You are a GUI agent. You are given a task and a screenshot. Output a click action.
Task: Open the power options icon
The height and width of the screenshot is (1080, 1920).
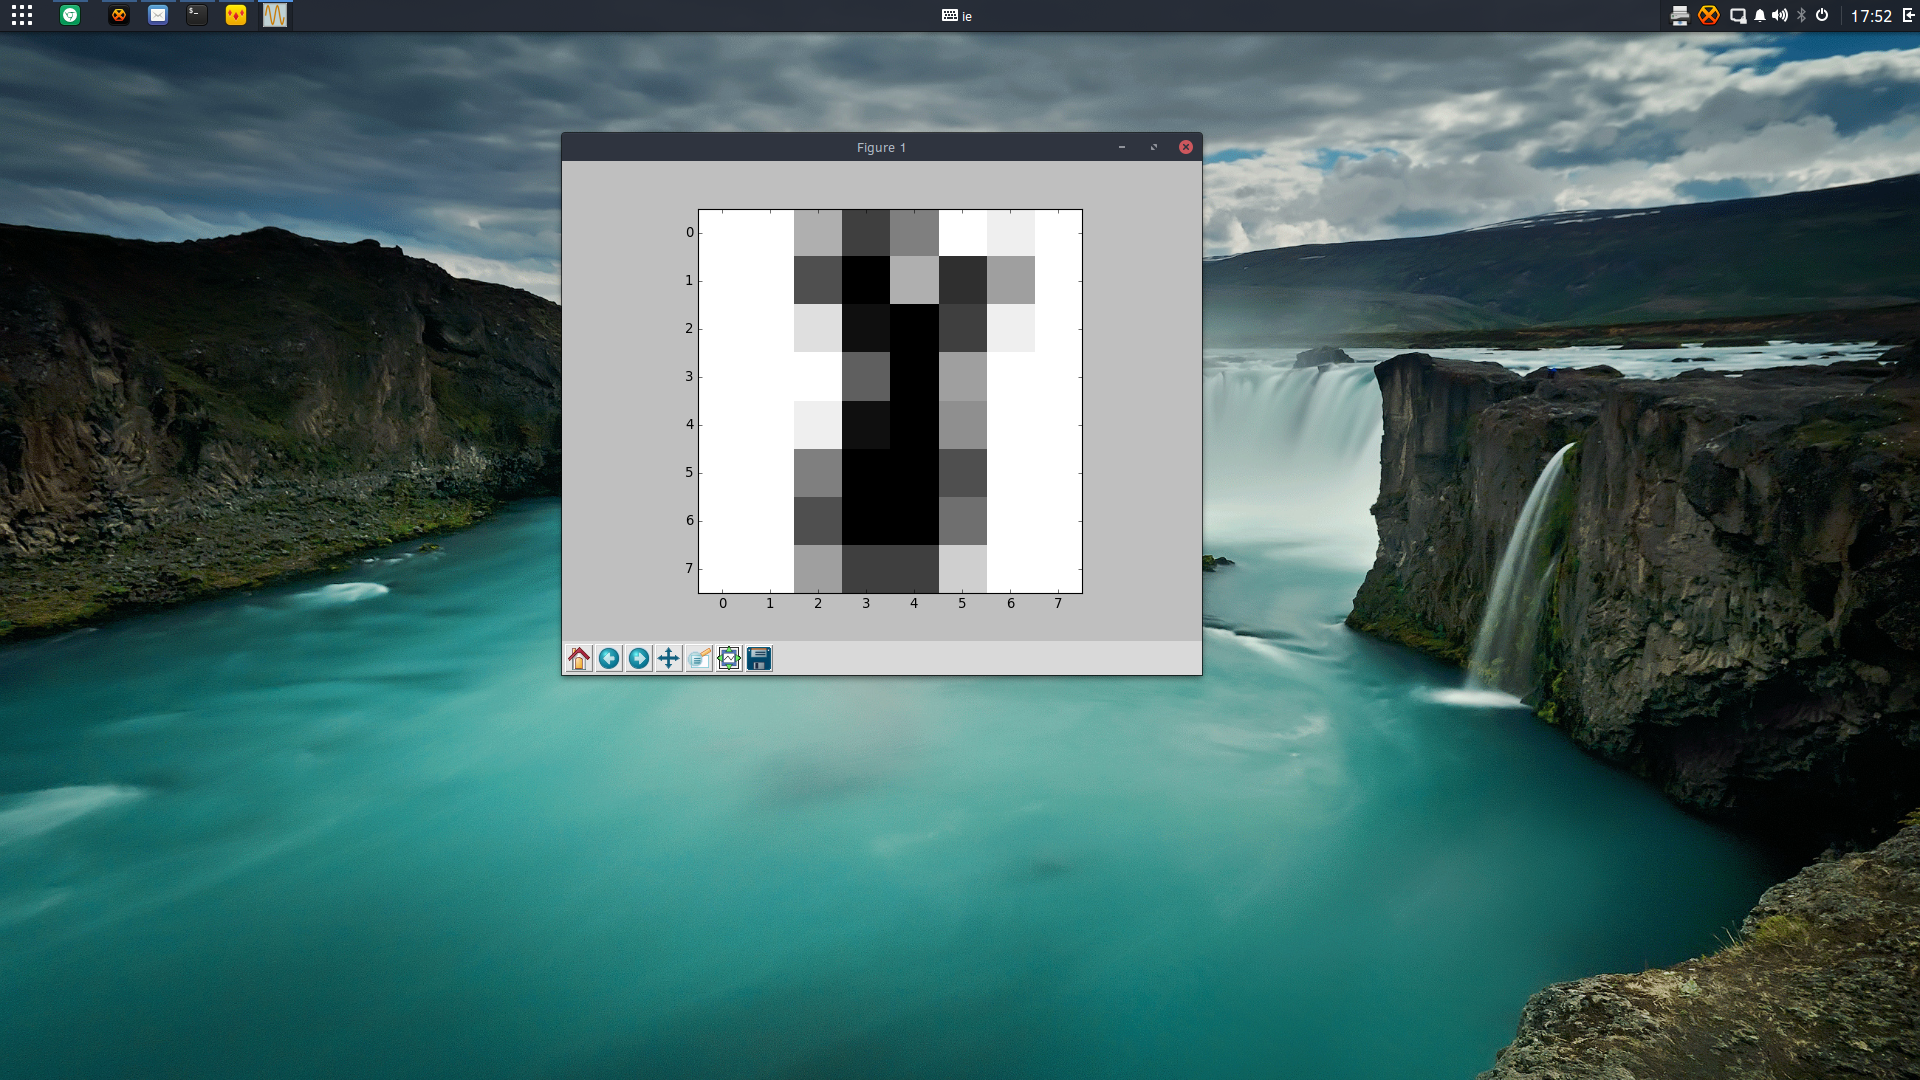1822,15
